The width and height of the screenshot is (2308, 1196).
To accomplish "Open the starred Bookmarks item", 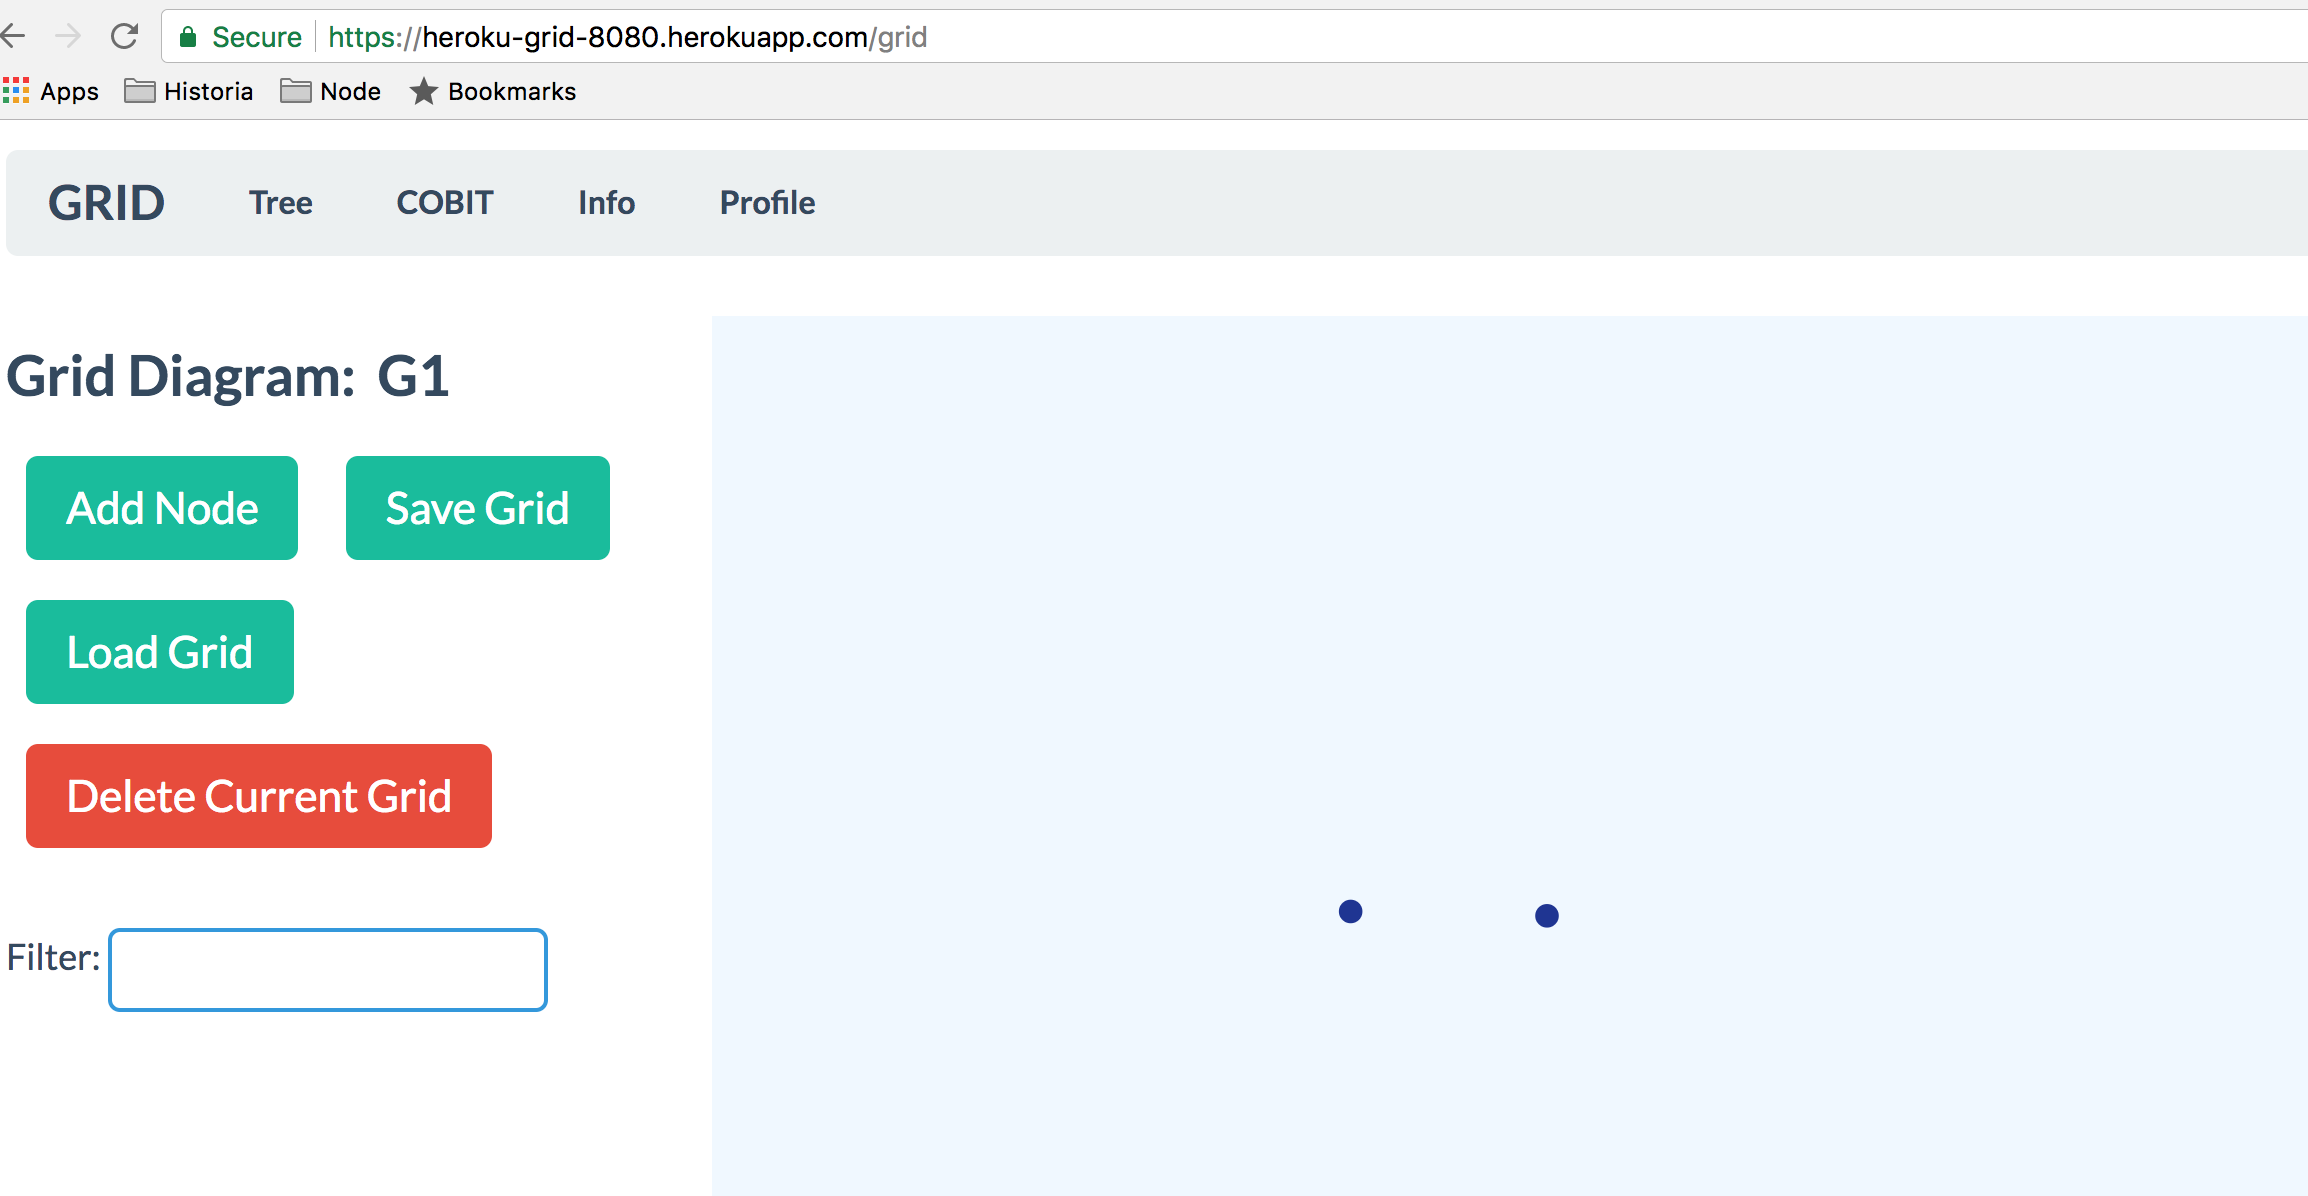I will [493, 91].
